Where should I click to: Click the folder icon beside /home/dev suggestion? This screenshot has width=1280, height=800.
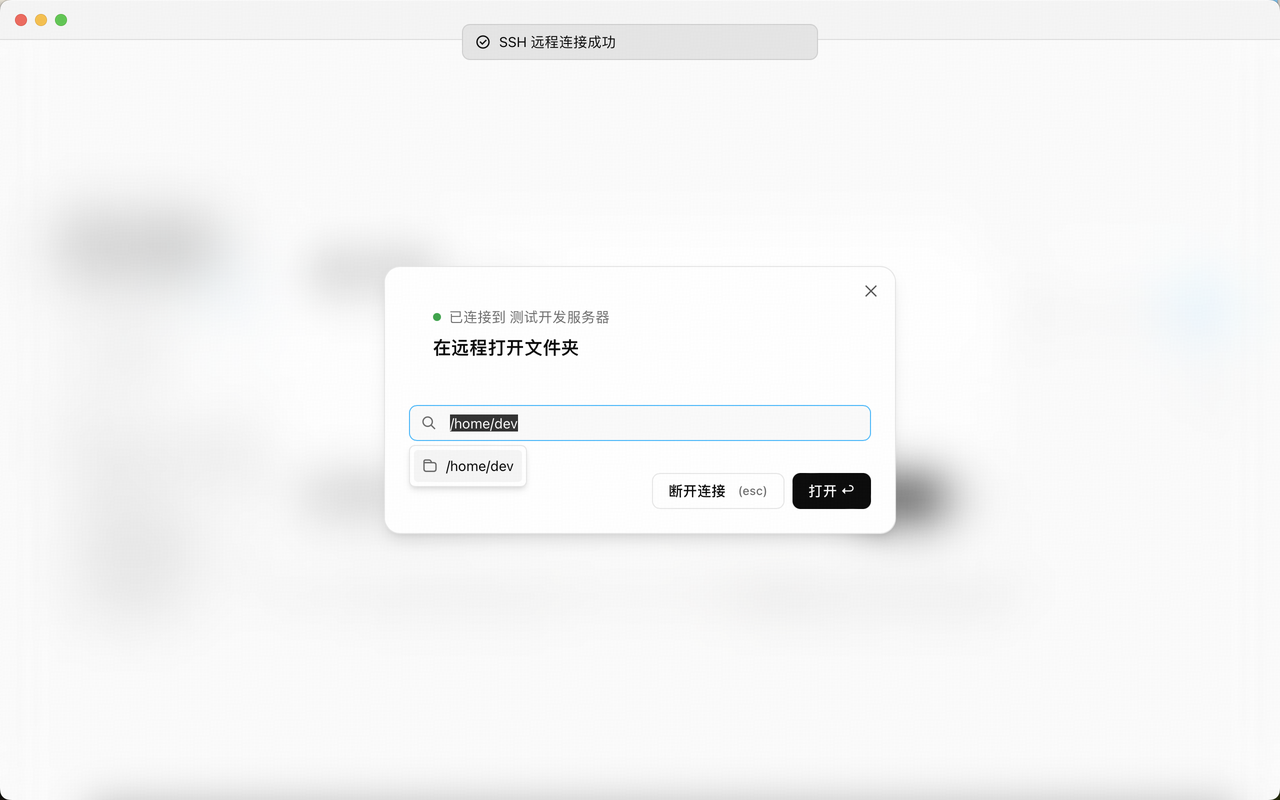[430, 466]
